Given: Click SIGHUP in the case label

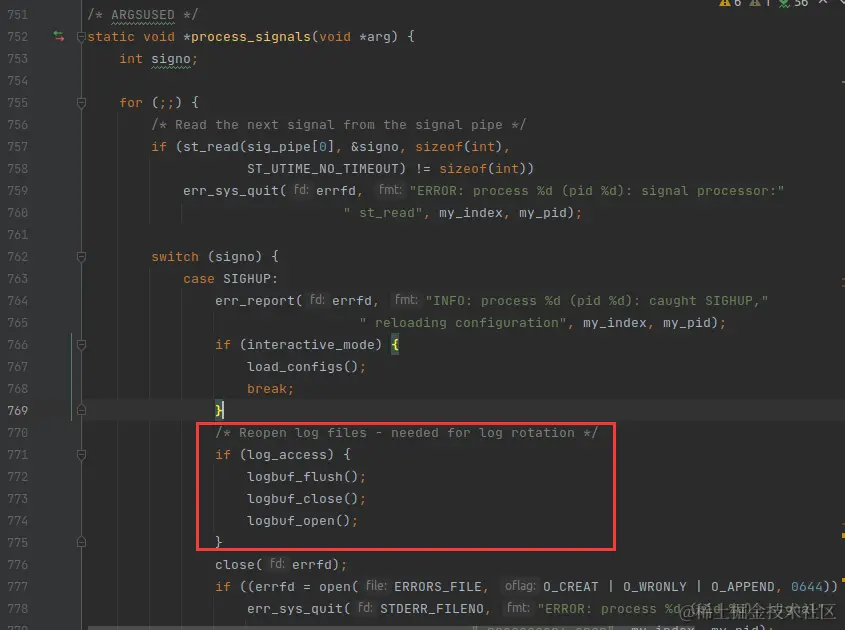Looking at the screenshot, I should [x=247, y=279].
